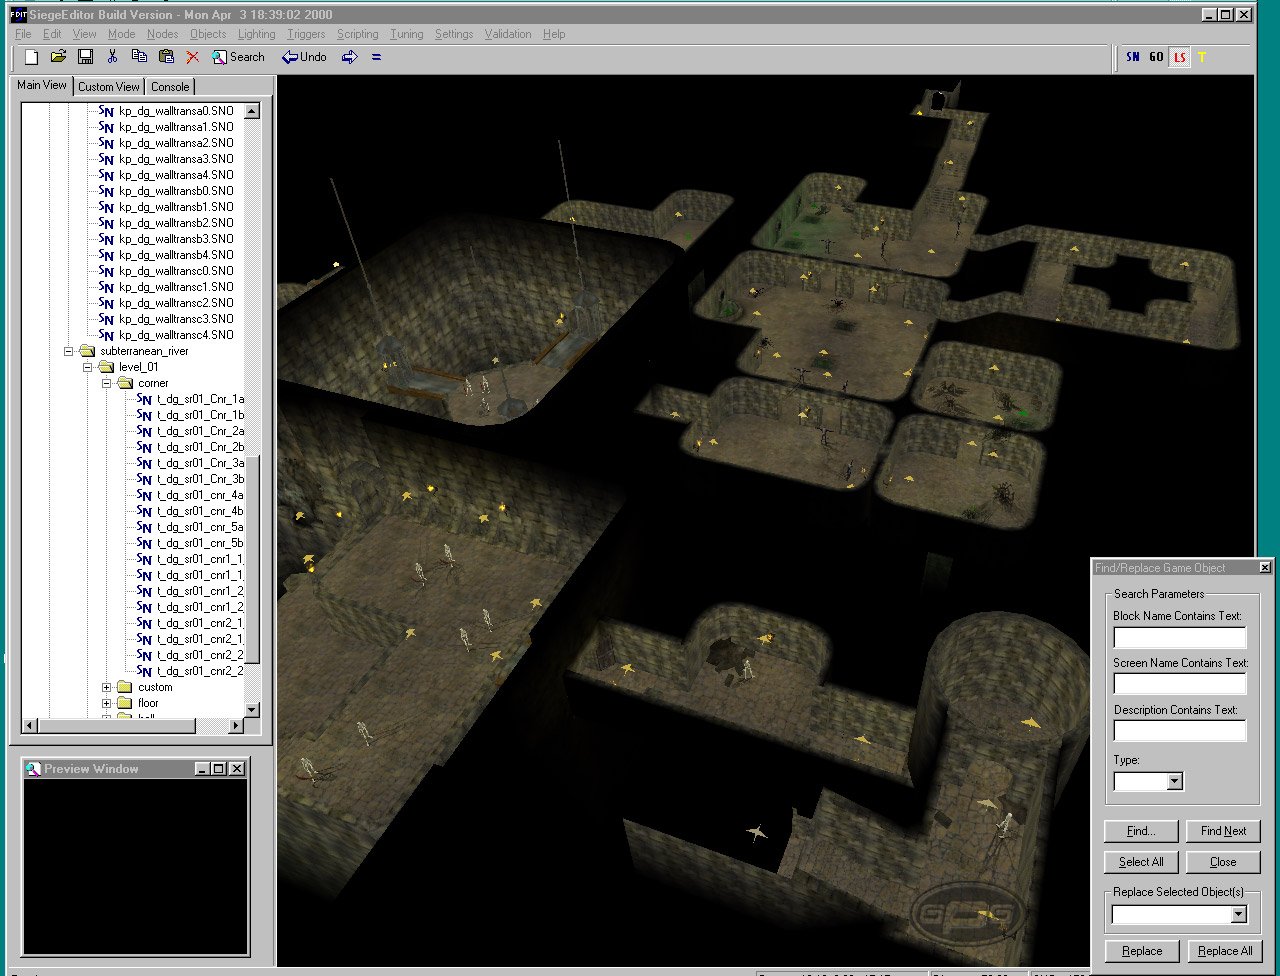Click the Cut scissors icon

[113, 57]
